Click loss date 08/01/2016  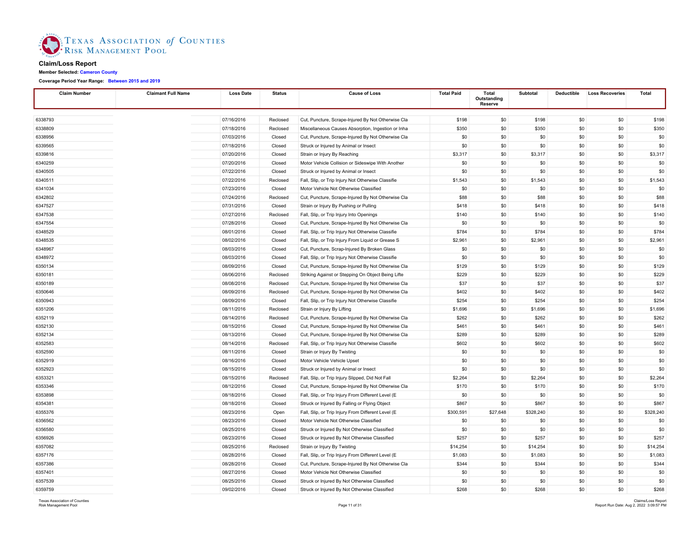[234, 232]
